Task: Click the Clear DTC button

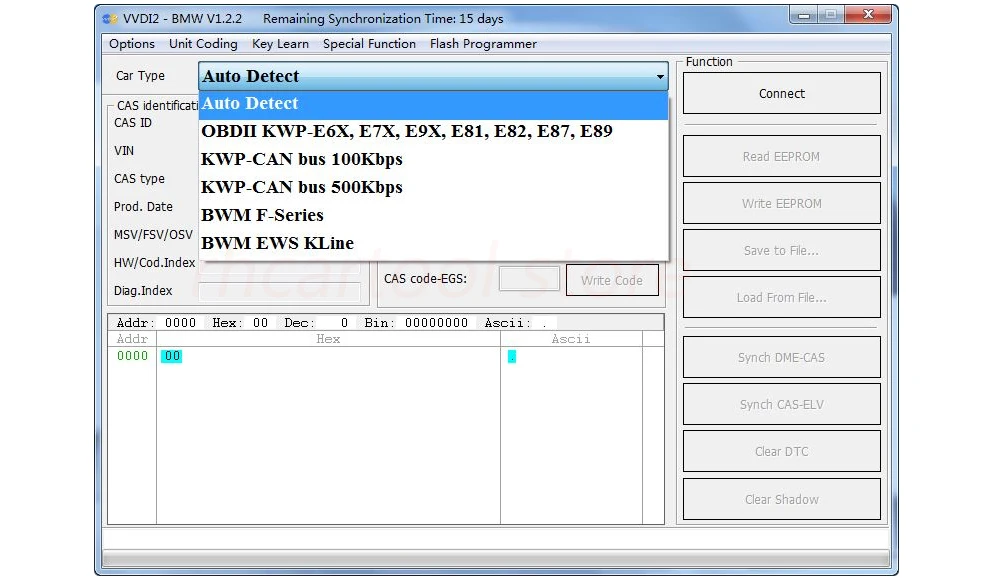Action: click(x=782, y=451)
